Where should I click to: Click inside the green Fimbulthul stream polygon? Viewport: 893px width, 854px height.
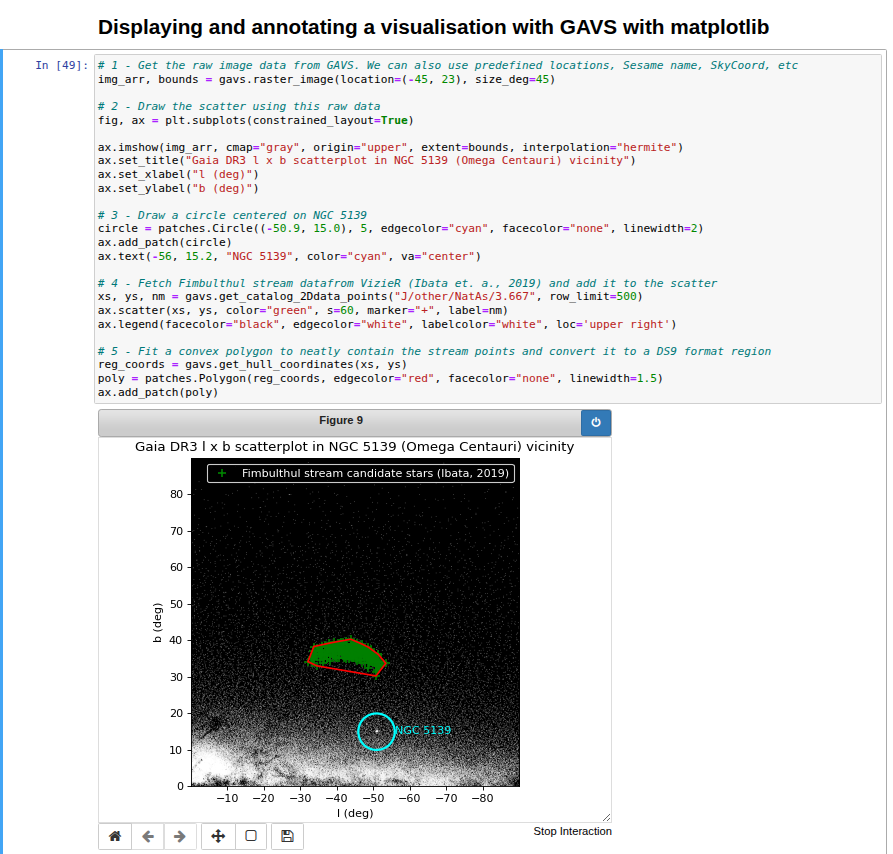tap(345, 652)
